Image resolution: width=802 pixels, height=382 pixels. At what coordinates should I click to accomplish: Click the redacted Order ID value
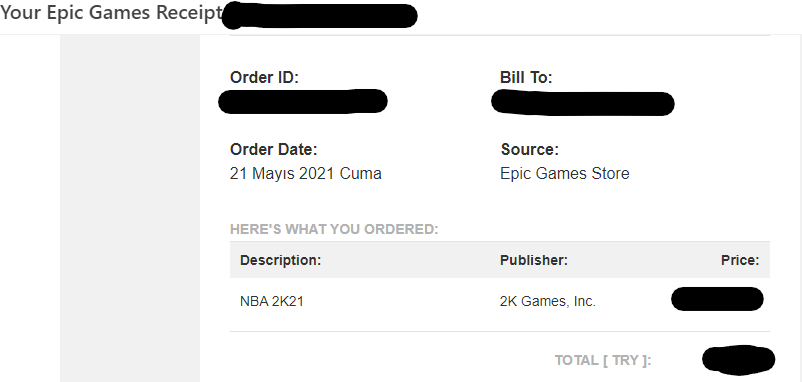(302, 101)
